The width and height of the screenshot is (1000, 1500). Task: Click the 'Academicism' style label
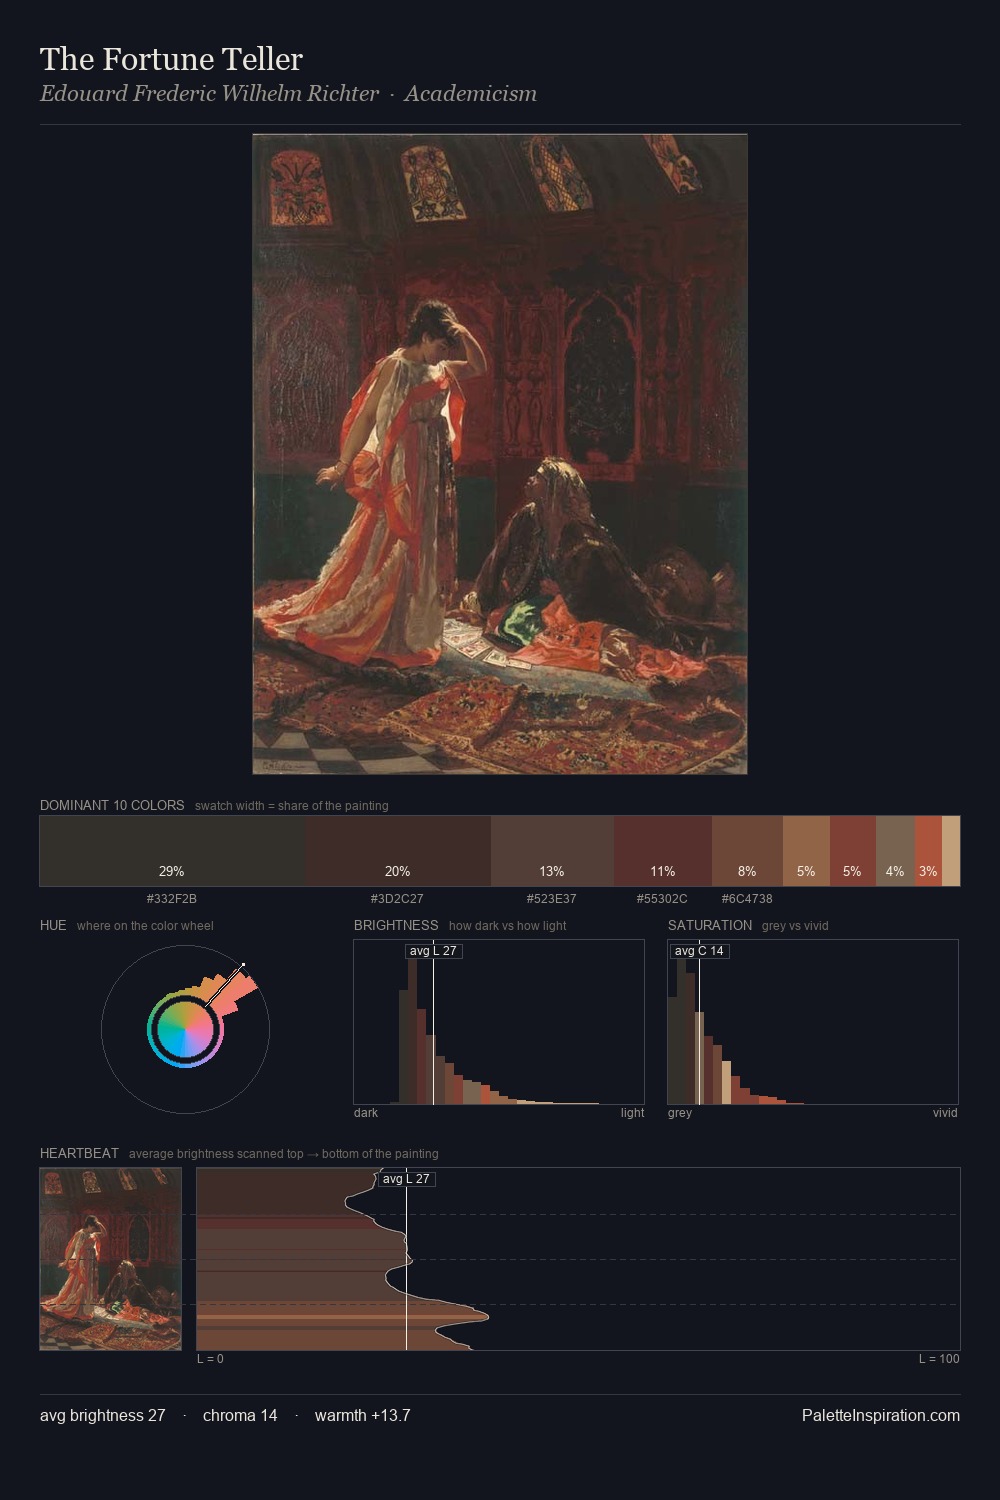pyautogui.click(x=470, y=94)
